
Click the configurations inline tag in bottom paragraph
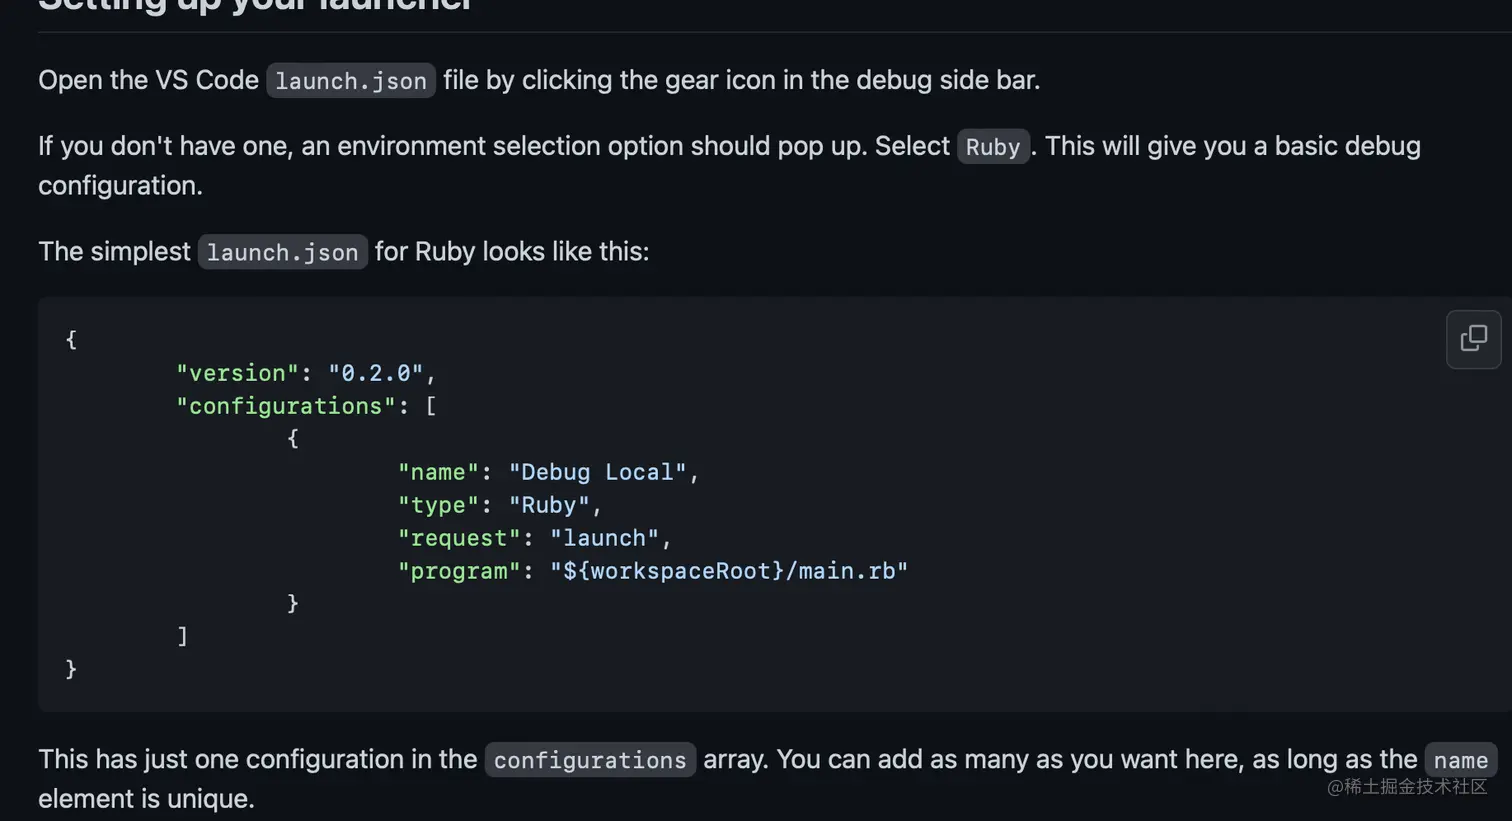pyautogui.click(x=589, y=761)
